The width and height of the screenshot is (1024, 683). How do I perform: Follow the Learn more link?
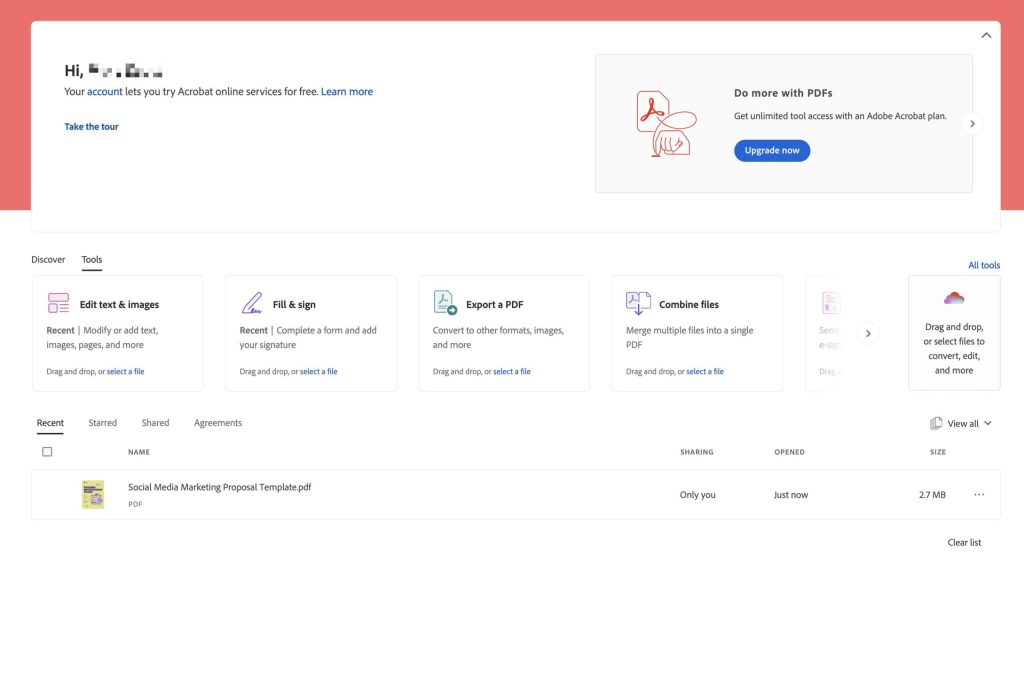pos(347,91)
